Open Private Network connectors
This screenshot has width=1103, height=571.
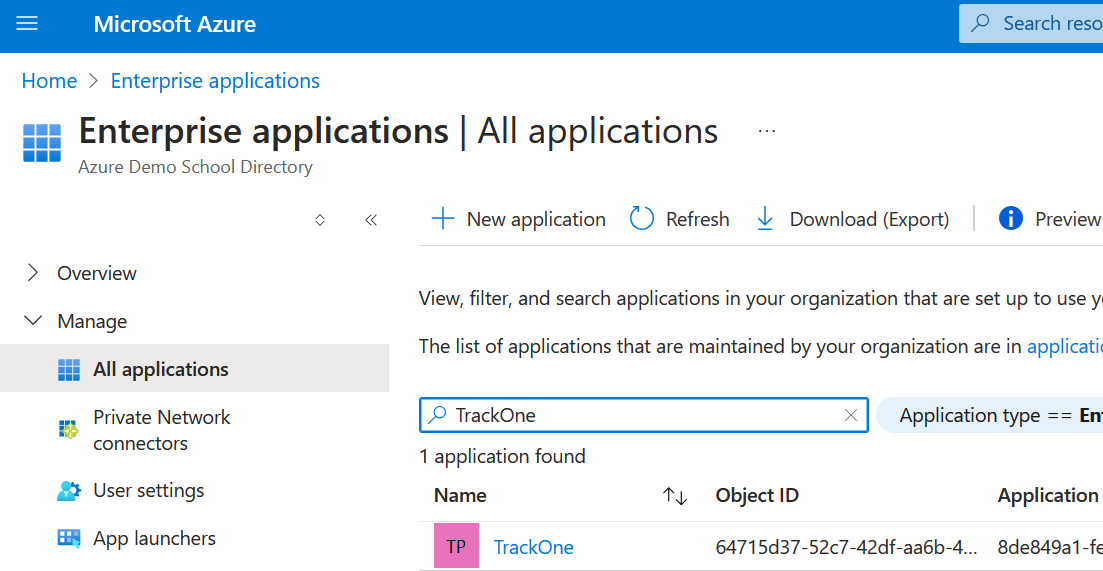[162, 430]
